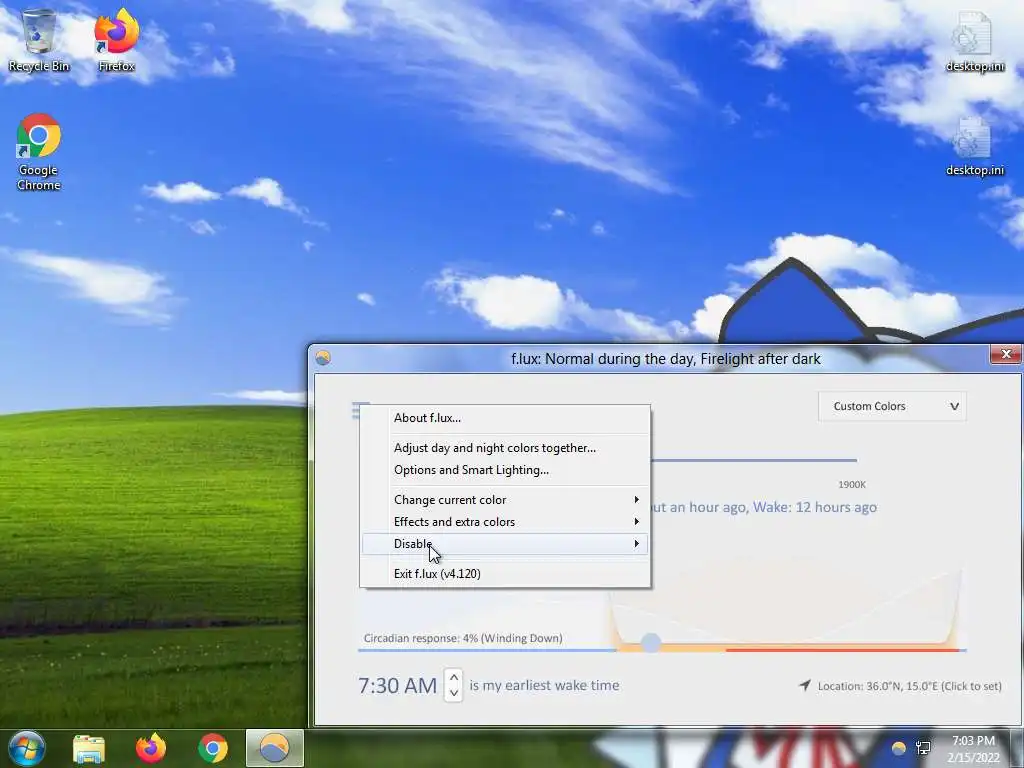Launch Chrome from the taskbar
This screenshot has height=768, width=1024.
pos(213,748)
